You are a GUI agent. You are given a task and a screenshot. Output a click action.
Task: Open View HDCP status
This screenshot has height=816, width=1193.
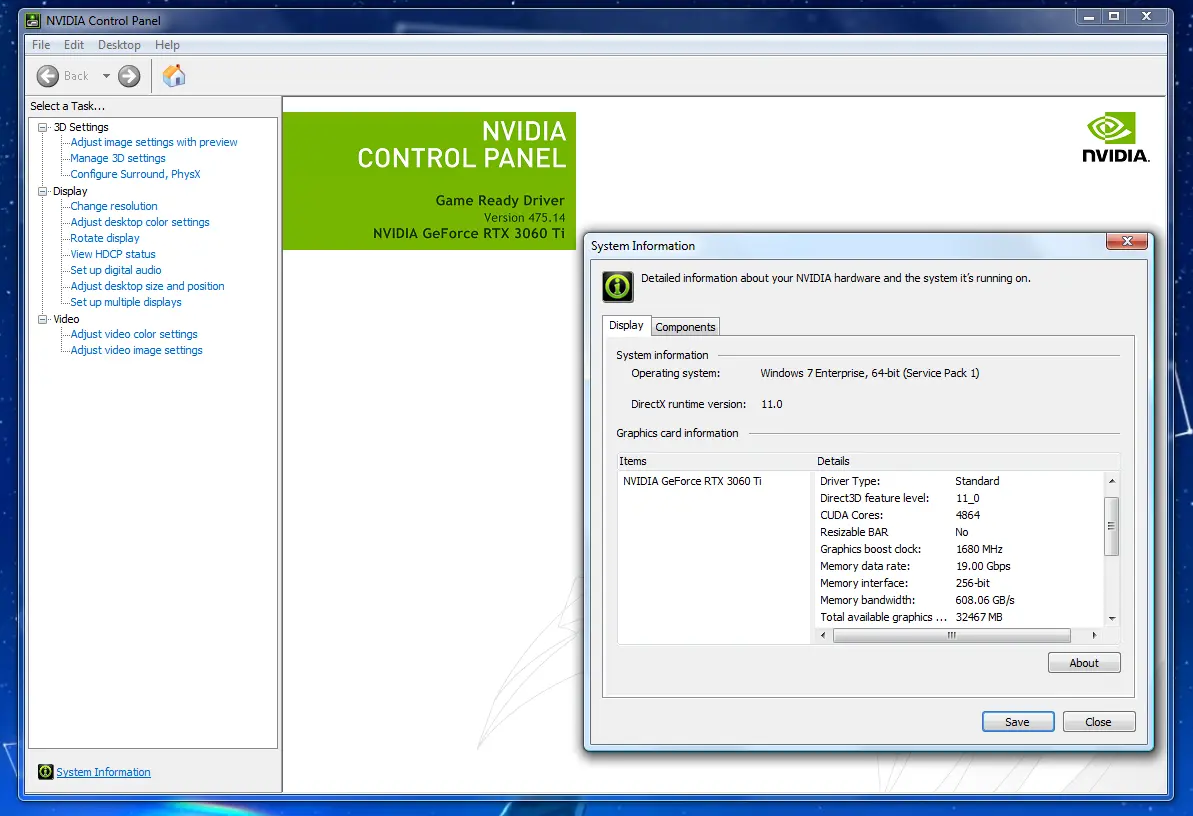(113, 254)
